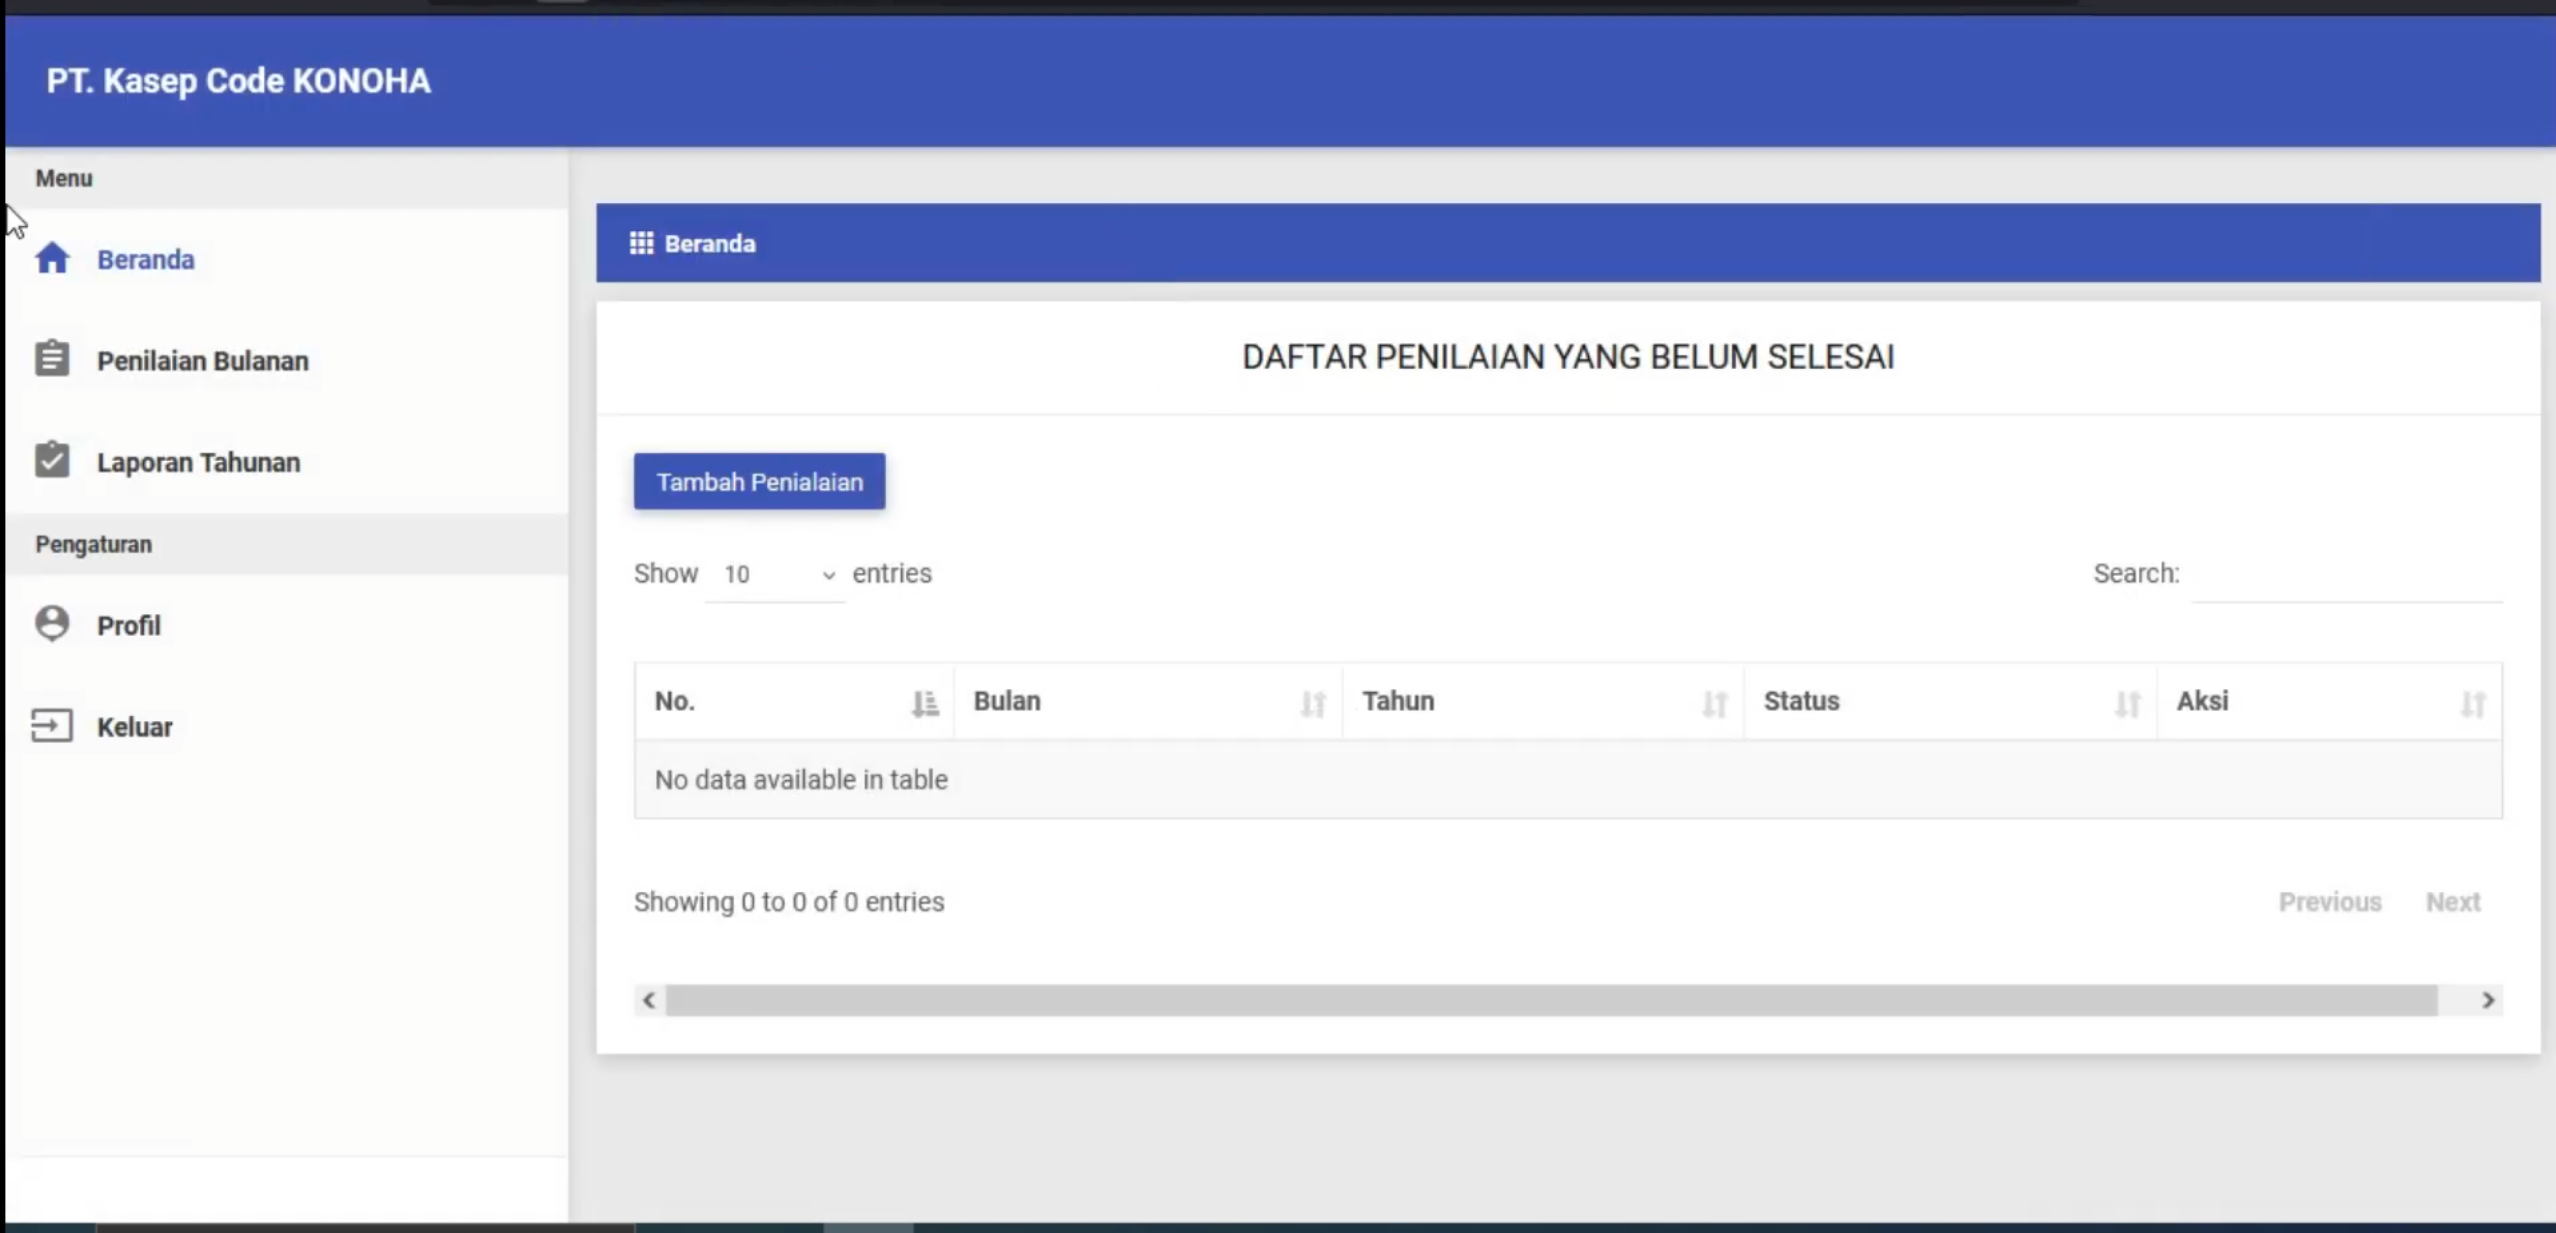The height and width of the screenshot is (1233, 2556).
Task: Click the Pengaturan section label
Action: tap(94, 544)
